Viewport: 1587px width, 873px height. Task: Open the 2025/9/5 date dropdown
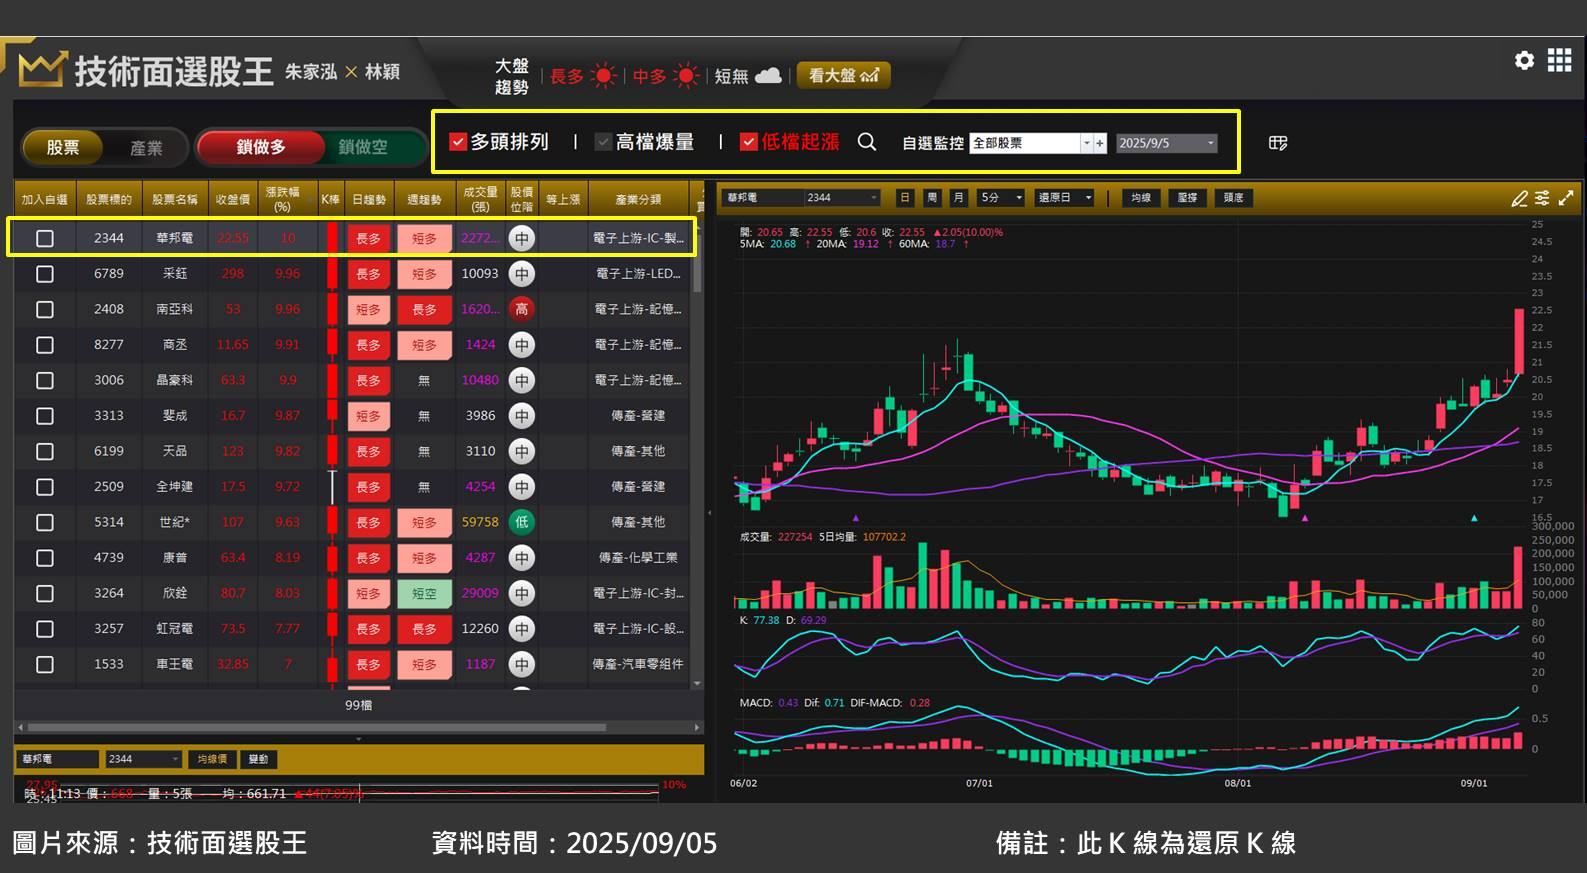pyautogui.click(x=1210, y=143)
